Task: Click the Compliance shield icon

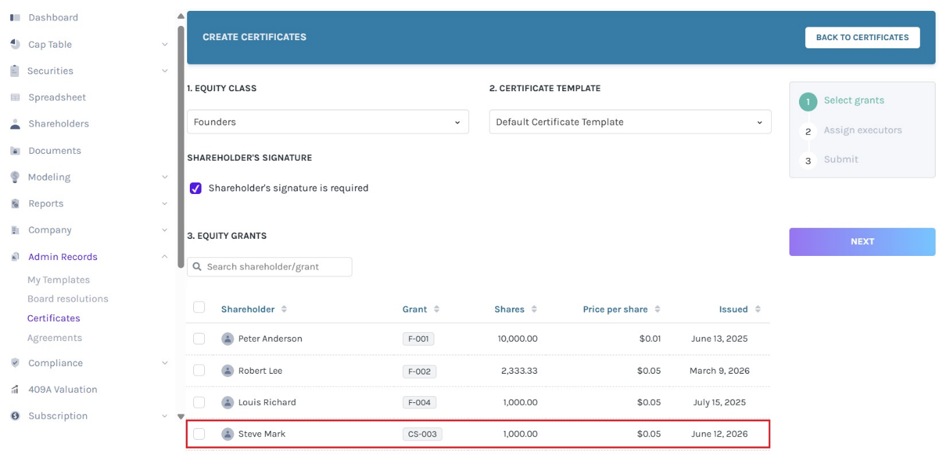Action: pos(16,363)
